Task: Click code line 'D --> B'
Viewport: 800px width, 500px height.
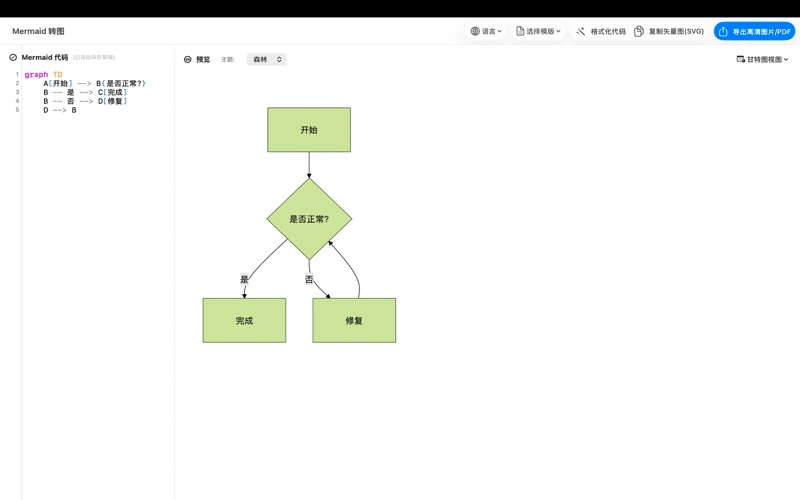Action: pyautogui.click(x=60, y=110)
